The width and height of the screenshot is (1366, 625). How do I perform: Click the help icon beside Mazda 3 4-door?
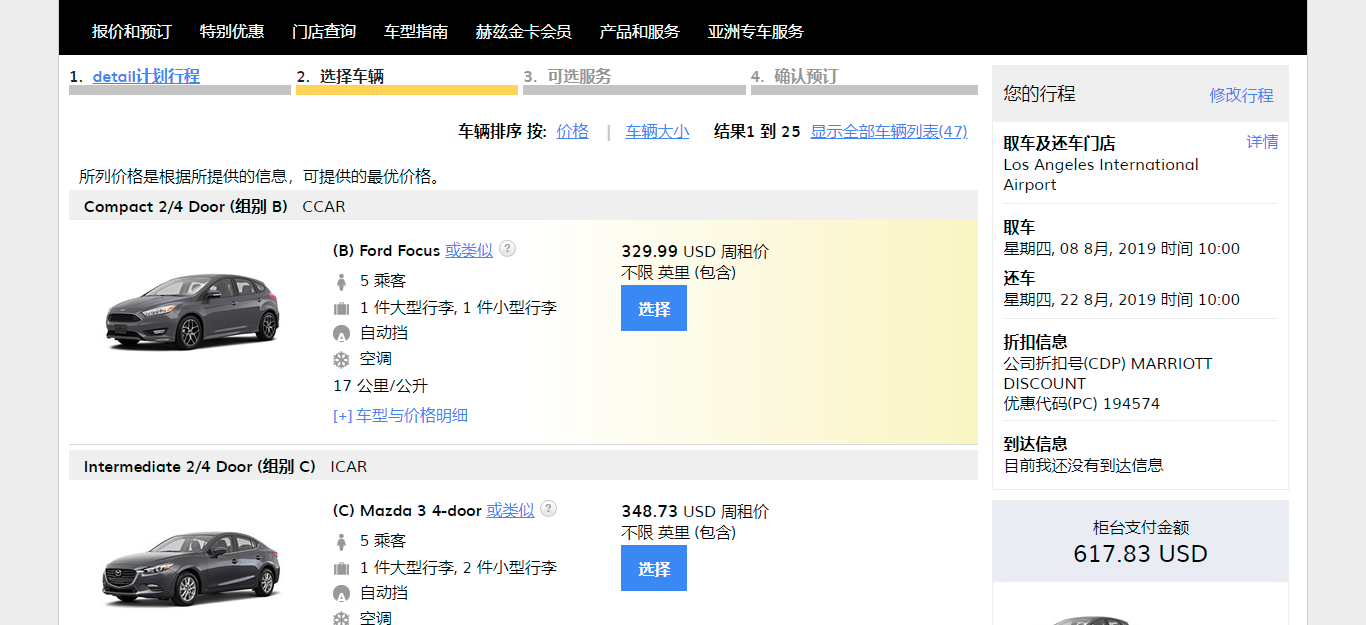(x=548, y=509)
